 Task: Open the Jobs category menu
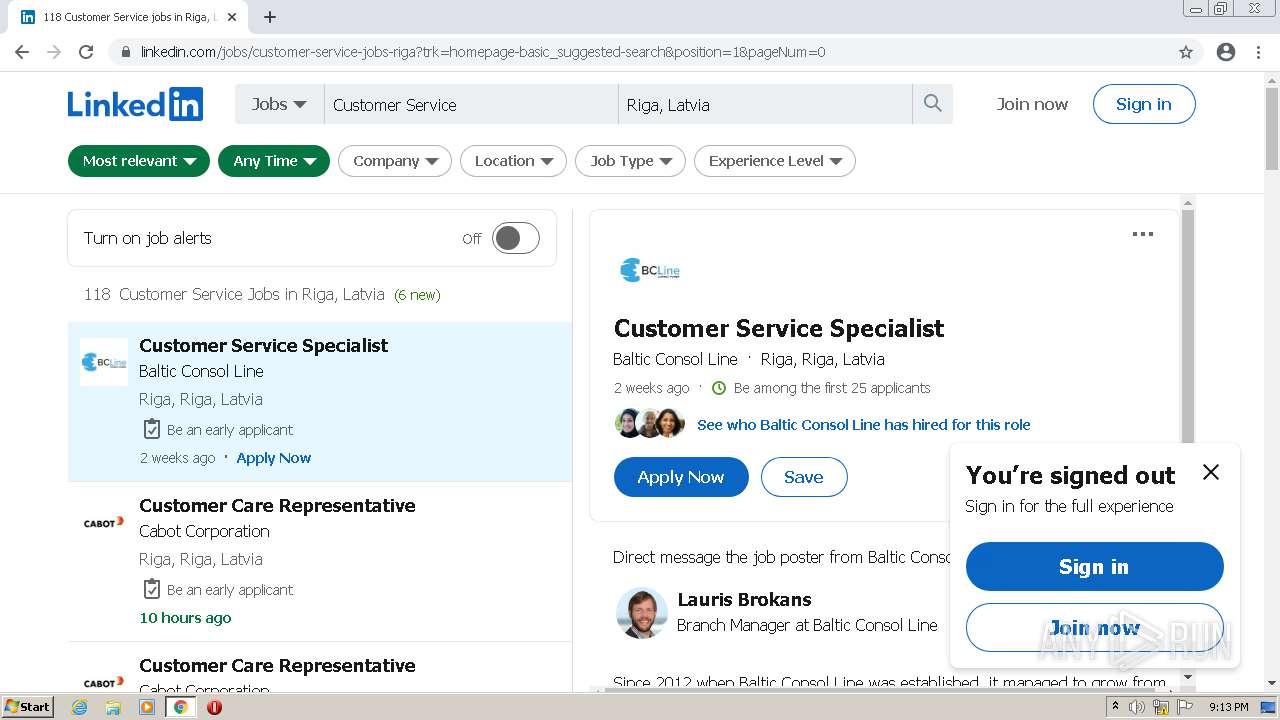[279, 104]
